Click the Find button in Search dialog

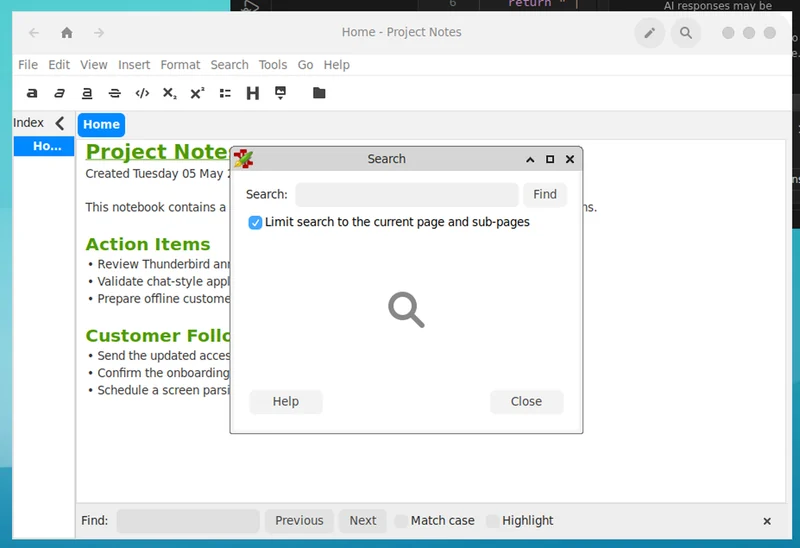[545, 194]
